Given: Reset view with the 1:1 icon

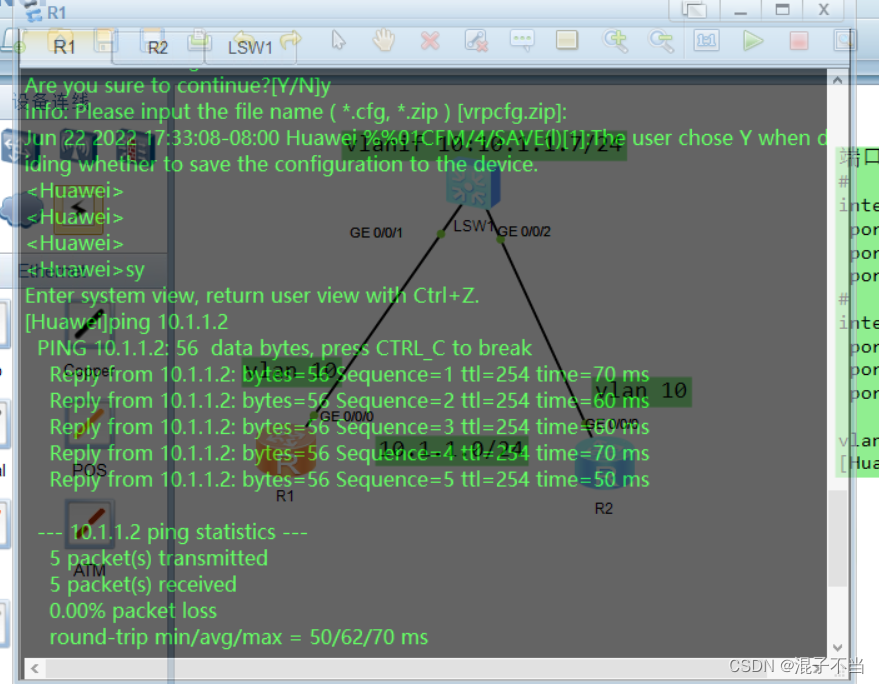Looking at the screenshot, I should tap(706, 40).
